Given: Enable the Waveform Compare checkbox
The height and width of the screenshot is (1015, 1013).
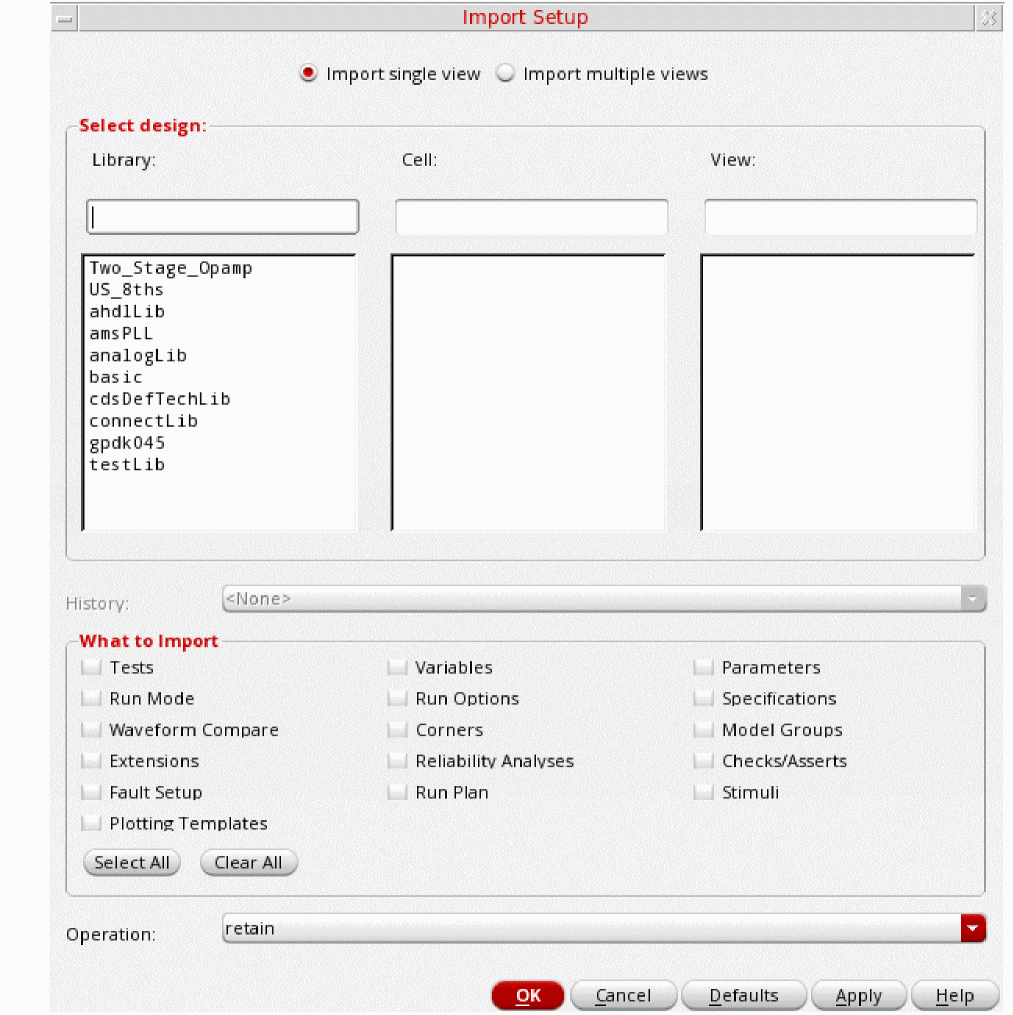Looking at the screenshot, I should coord(91,730).
